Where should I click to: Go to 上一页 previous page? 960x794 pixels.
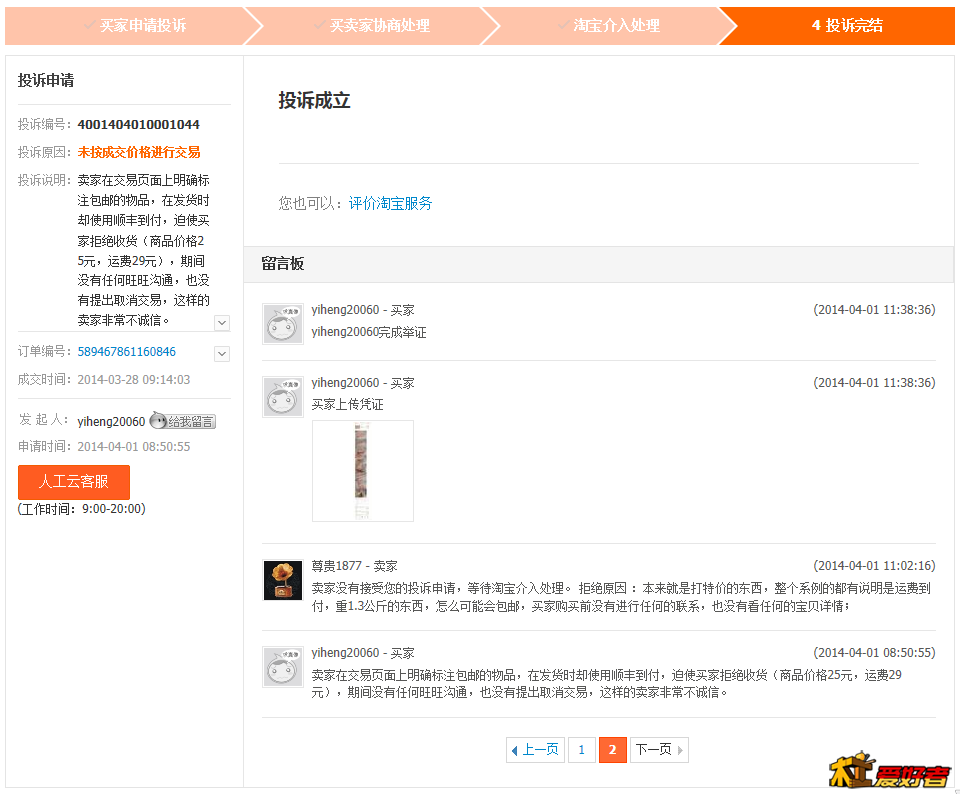click(x=535, y=749)
